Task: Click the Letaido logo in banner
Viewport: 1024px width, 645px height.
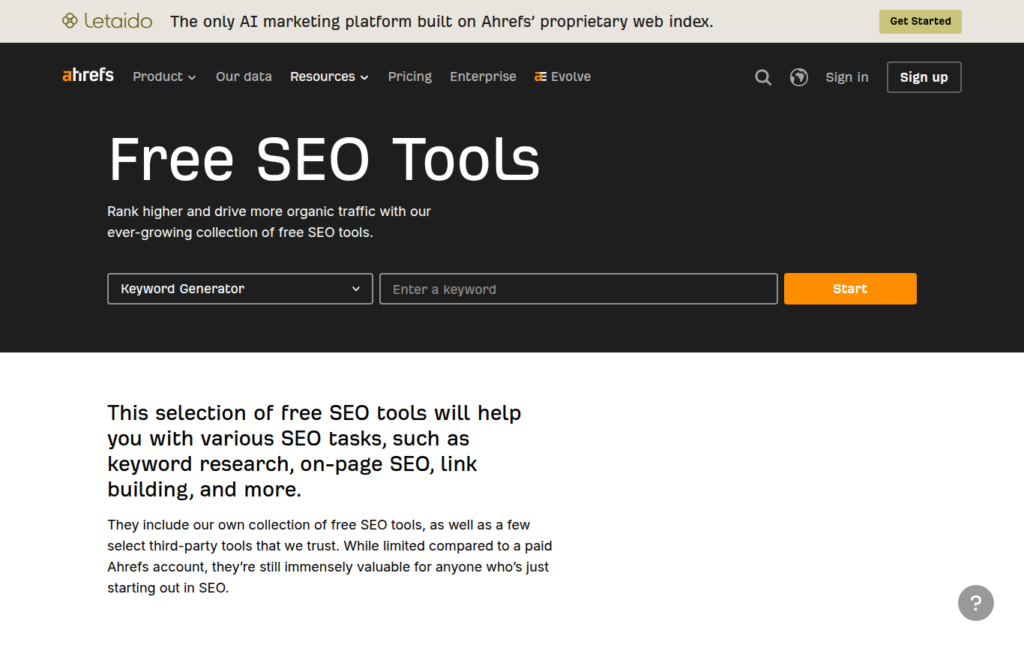Action: (107, 21)
